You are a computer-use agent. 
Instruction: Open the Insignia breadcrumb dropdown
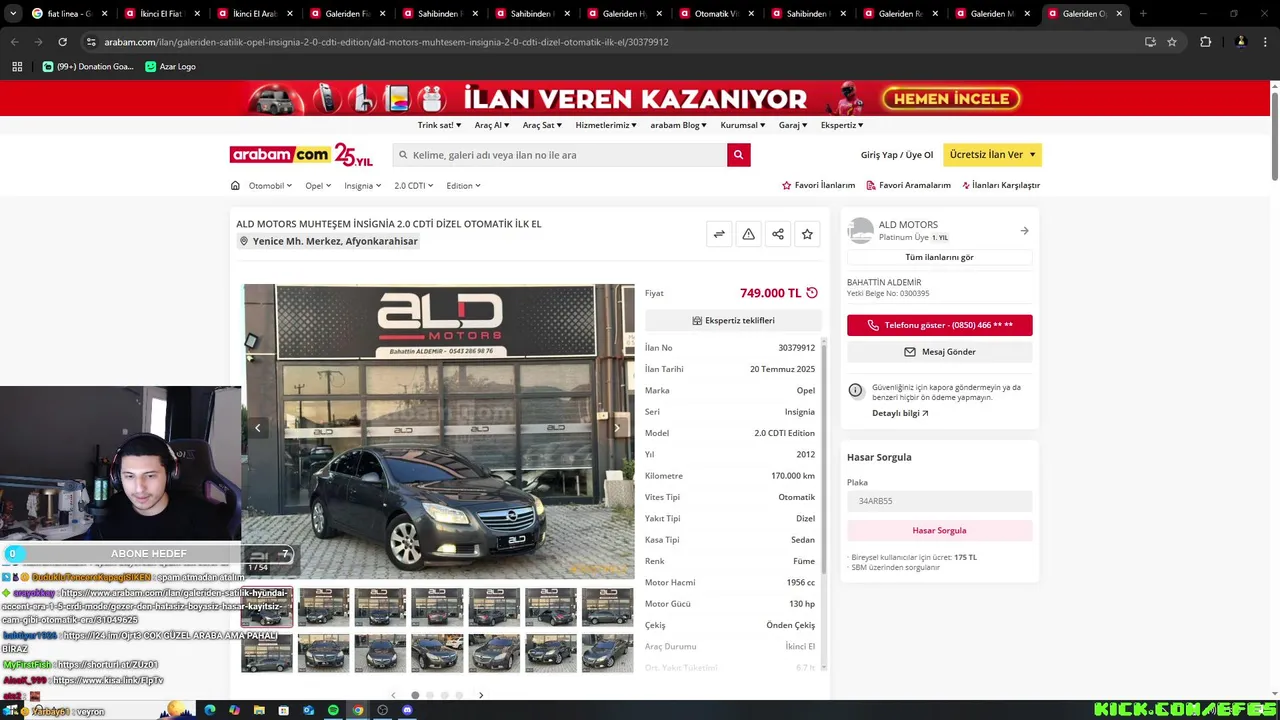(362, 185)
